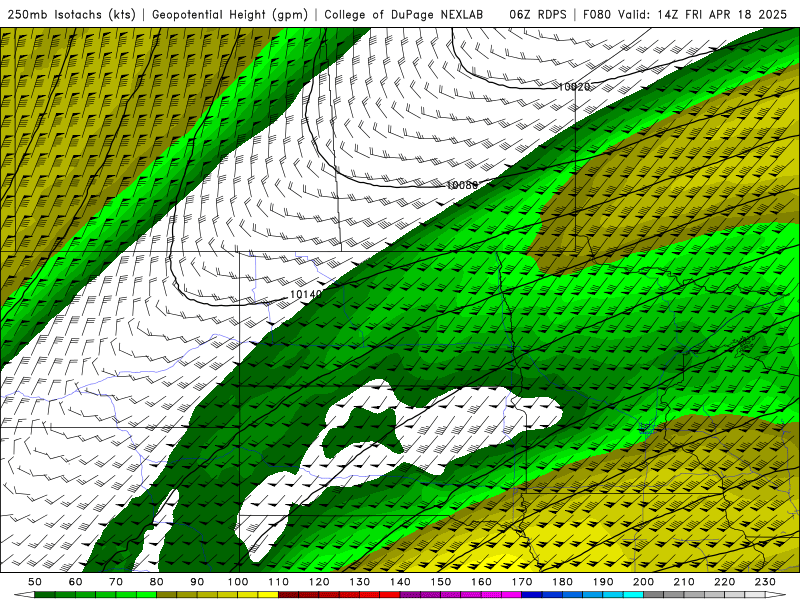The image size is (800, 600).
Task: Click the 50 value on the color scale
Action: (x=35, y=582)
